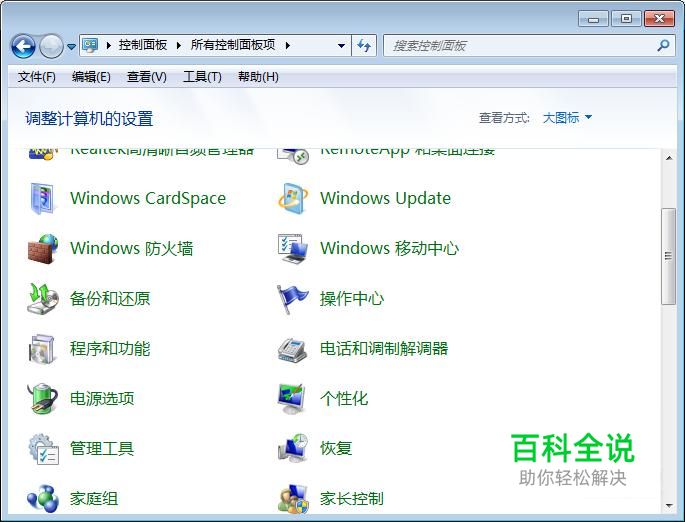Viewport: 685px width, 522px height.
Task: Open the 大图标 view mode dropdown
Action: coord(567,118)
